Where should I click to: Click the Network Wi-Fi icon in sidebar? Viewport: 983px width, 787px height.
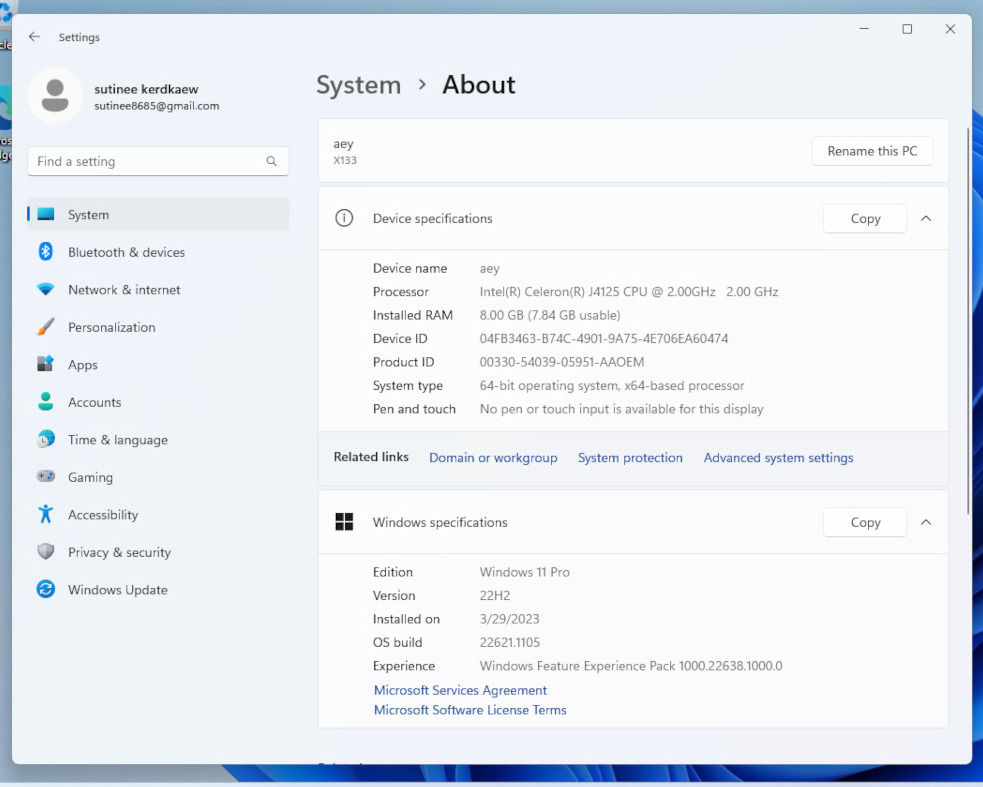point(46,289)
